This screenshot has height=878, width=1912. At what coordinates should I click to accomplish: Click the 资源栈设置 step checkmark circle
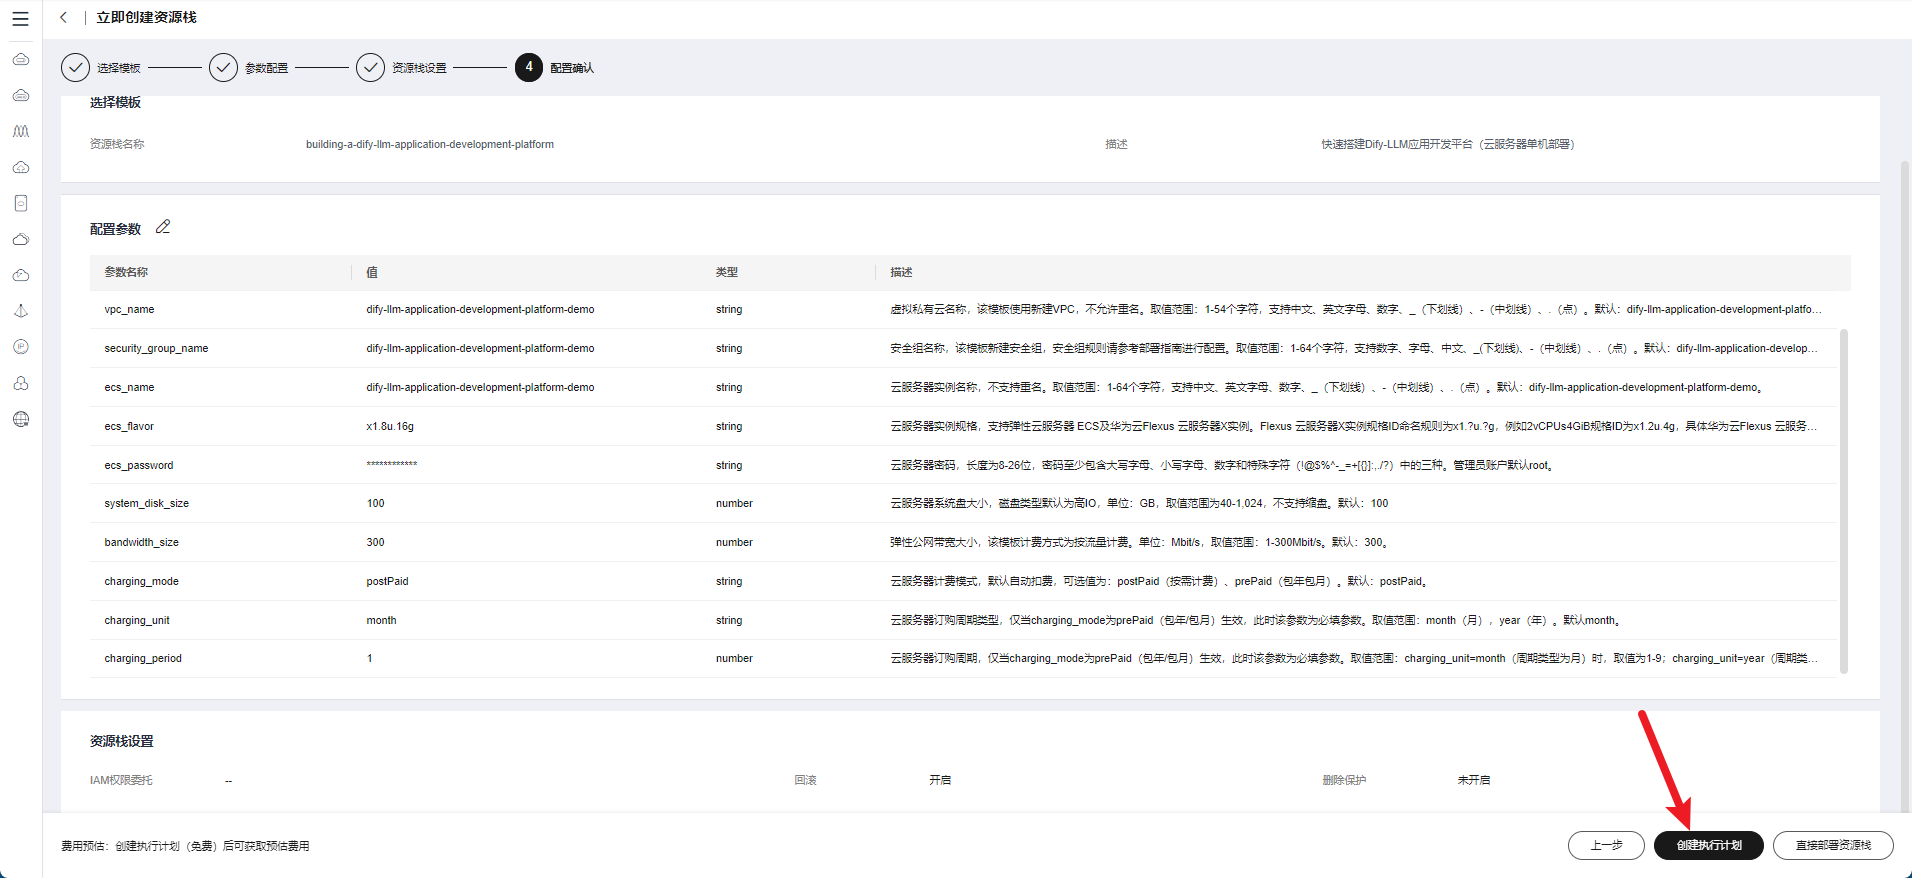click(x=370, y=67)
